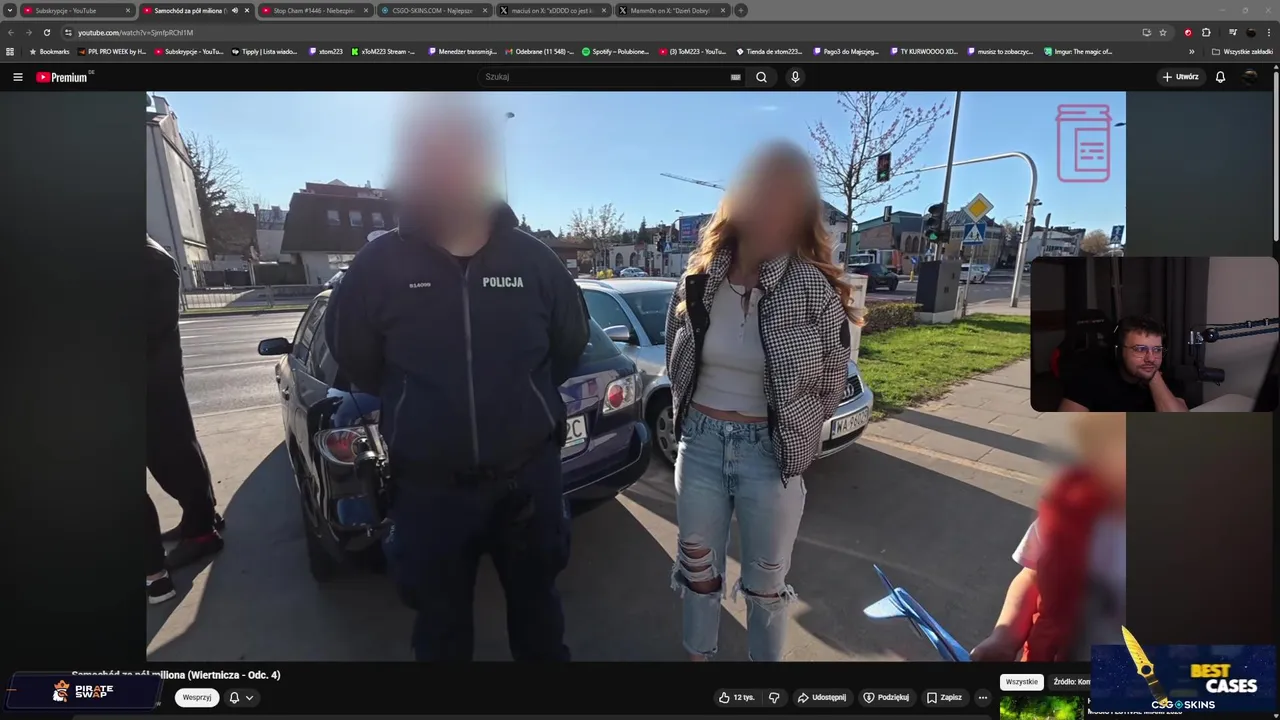This screenshot has width=1280, height=720.
Task: Open the Imgur: The magic of... bookmark
Action: 1078,51
